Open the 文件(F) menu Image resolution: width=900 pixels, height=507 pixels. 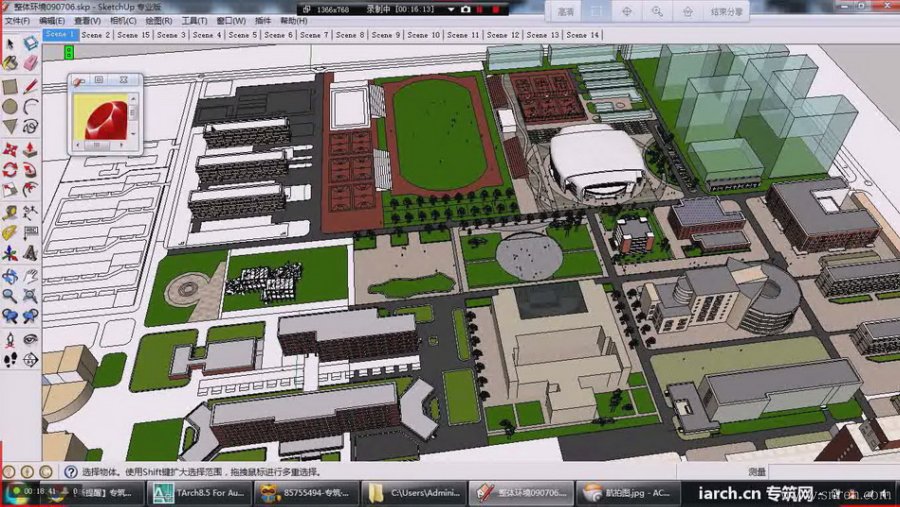tap(17, 21)
